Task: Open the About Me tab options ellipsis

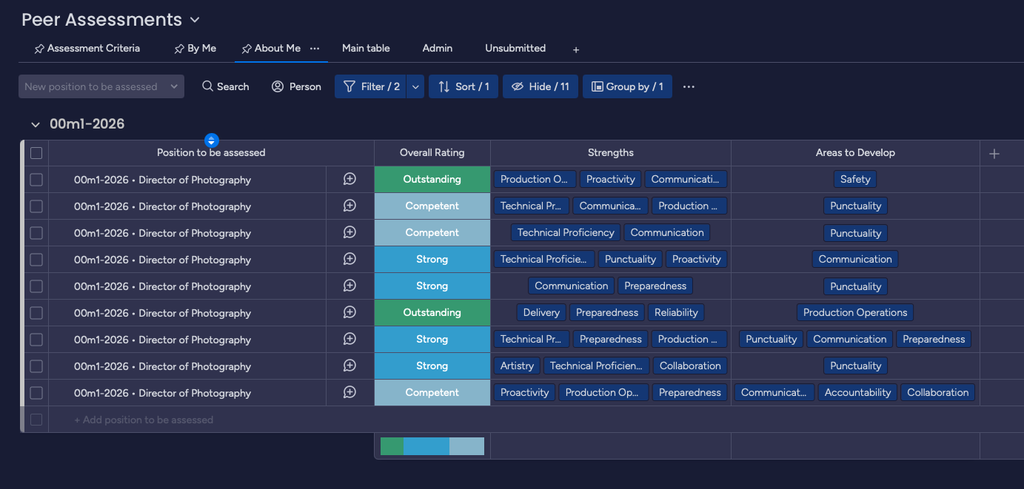Action: [x=314, y=48]
